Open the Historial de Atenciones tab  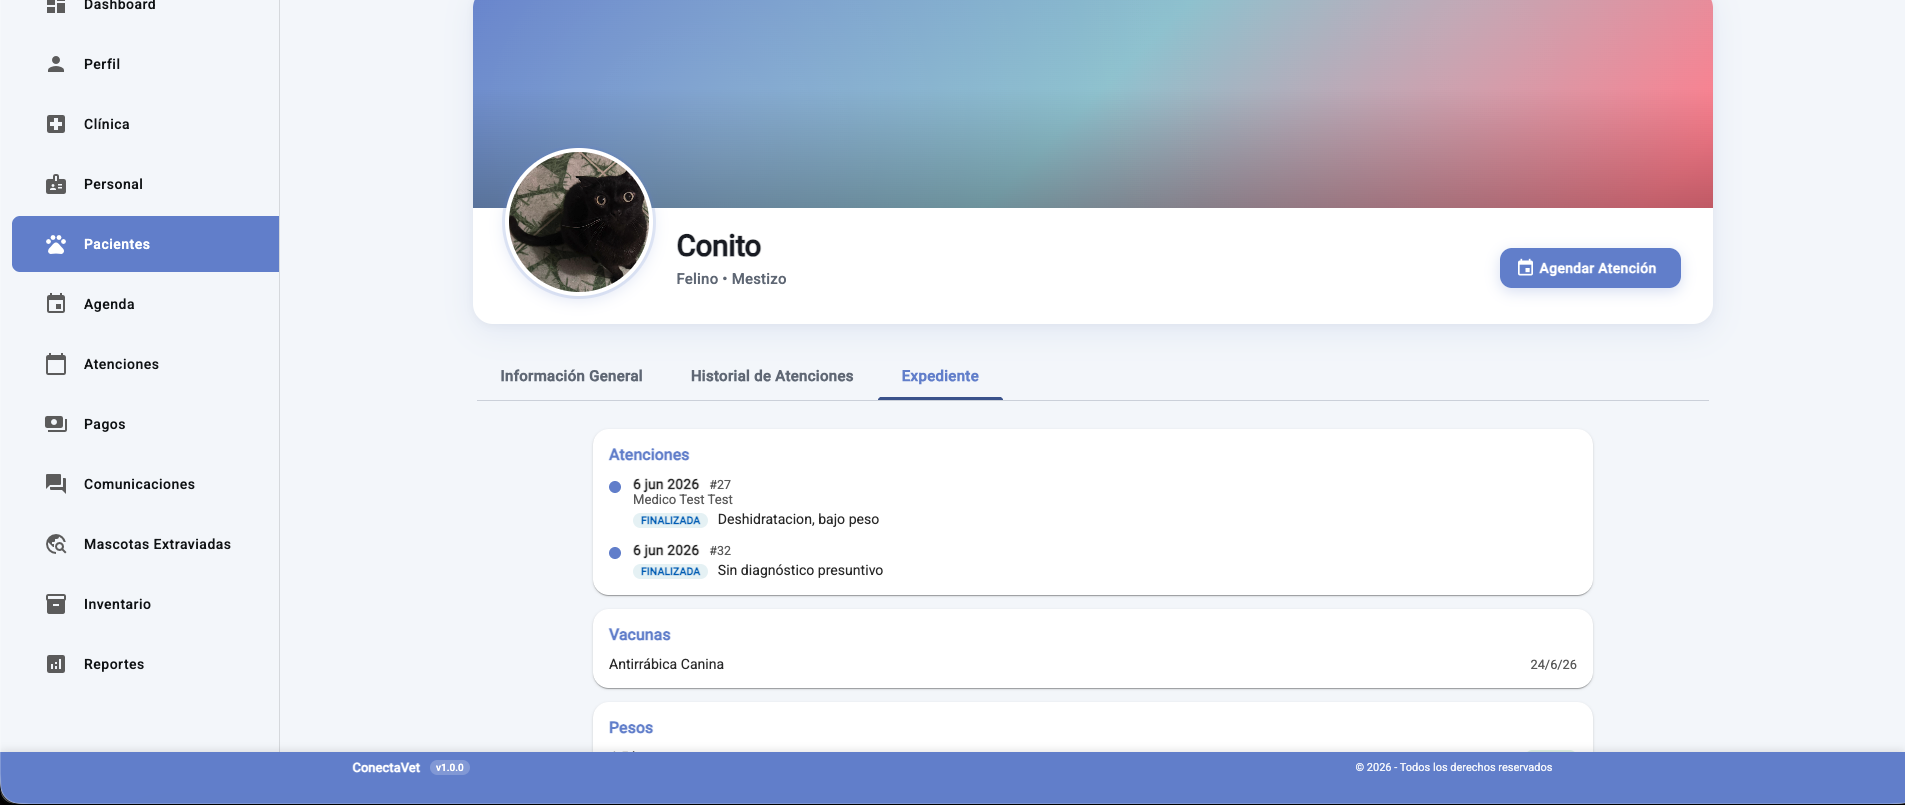(772, 376)
